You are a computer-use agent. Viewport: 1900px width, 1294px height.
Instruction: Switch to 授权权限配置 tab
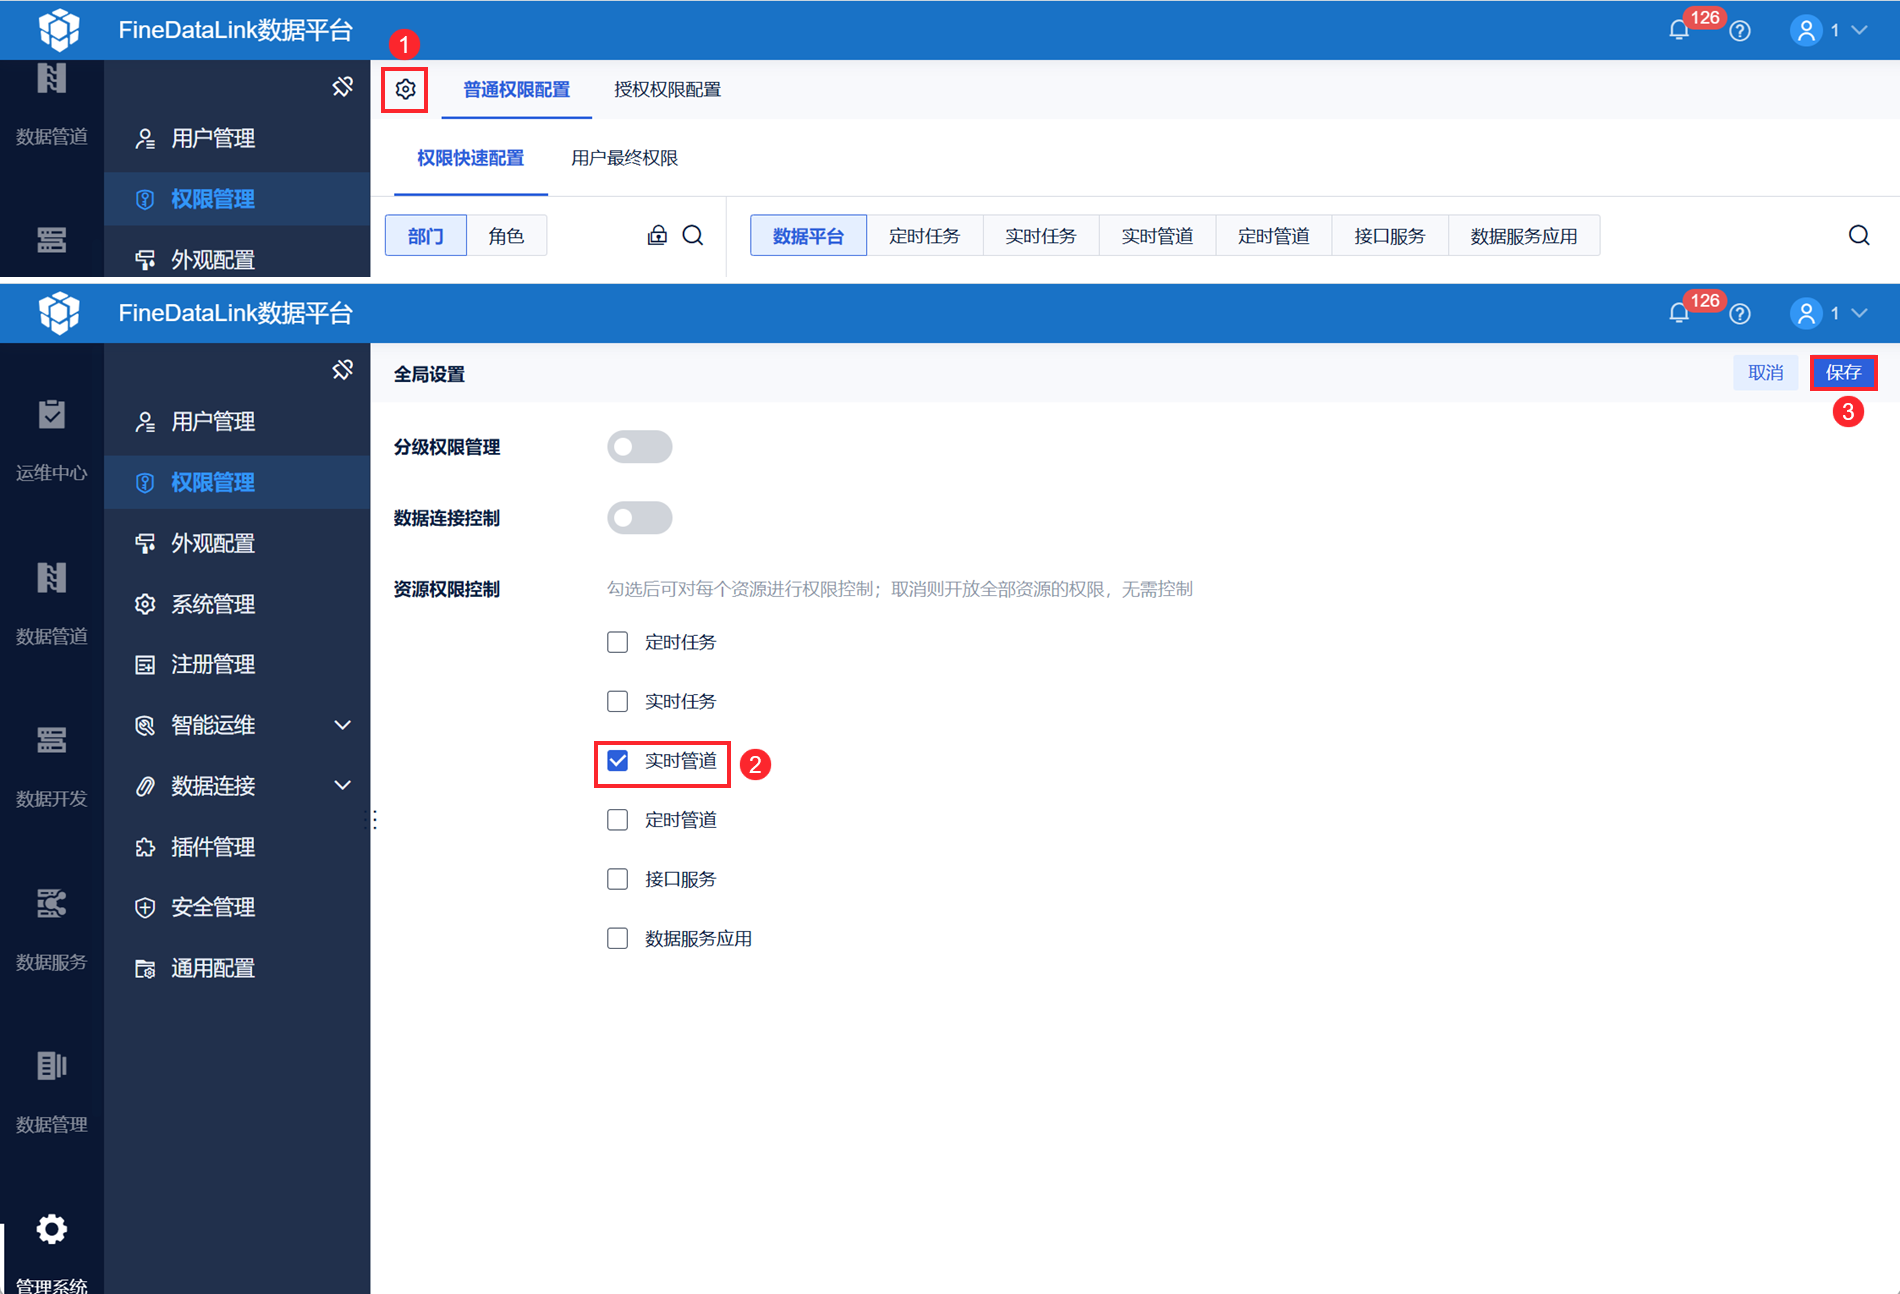[x=667, y=90]
